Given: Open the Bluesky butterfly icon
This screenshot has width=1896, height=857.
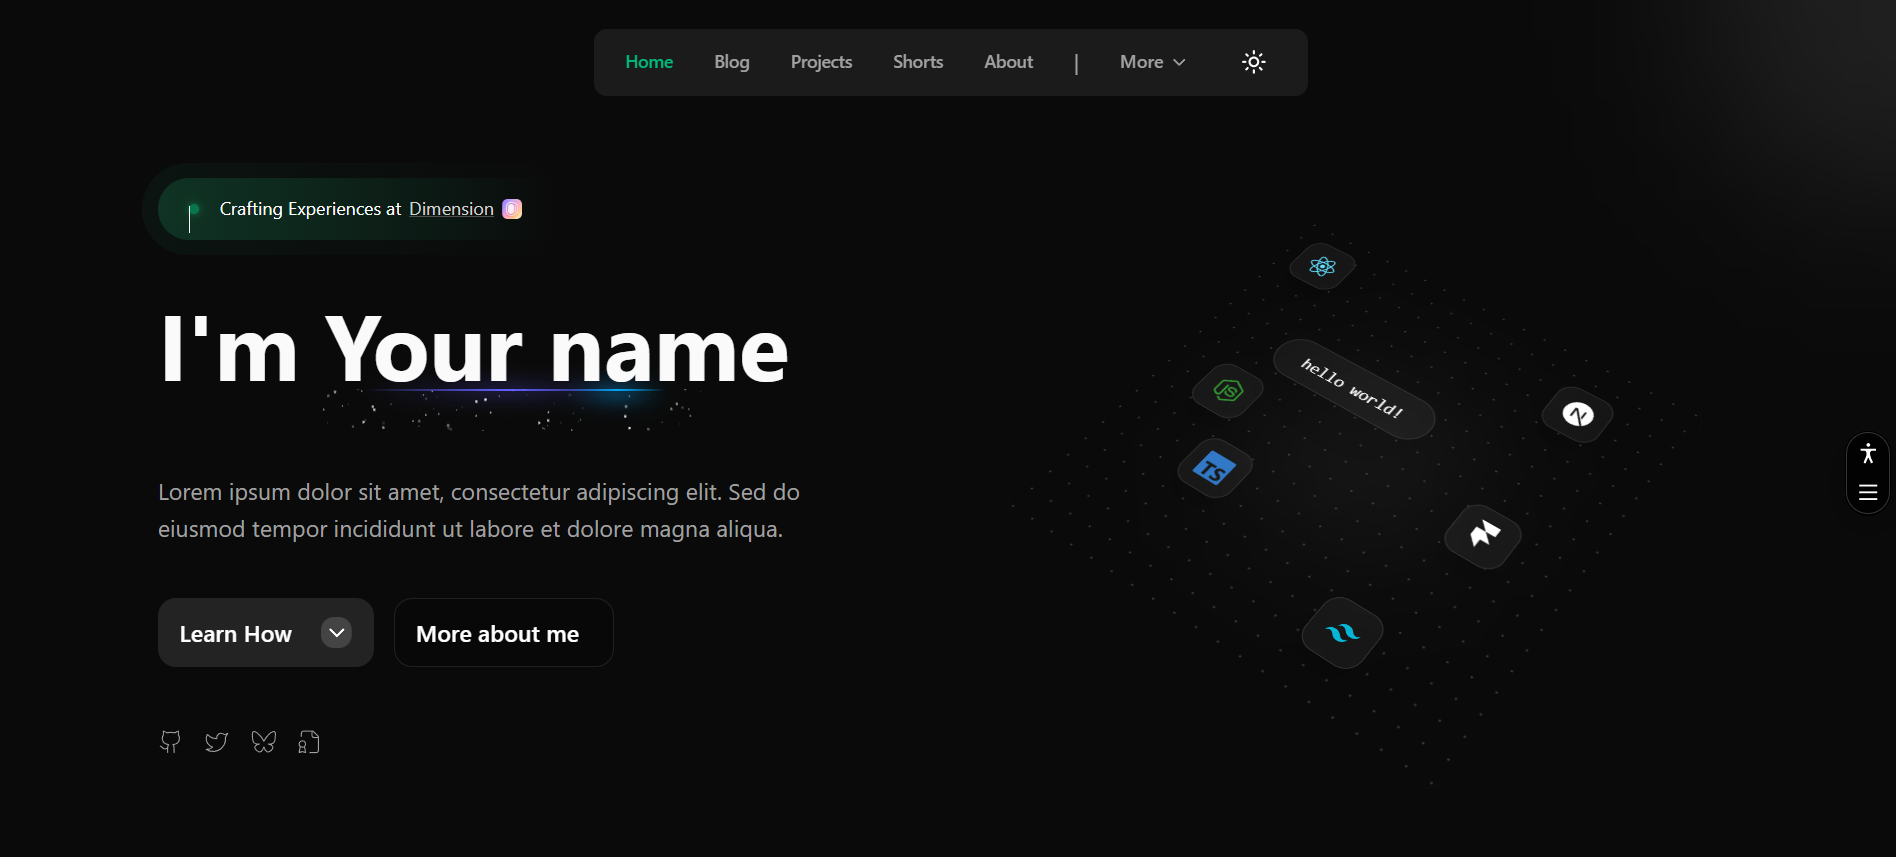Looking at the screenshot, I should click(263, 742).
